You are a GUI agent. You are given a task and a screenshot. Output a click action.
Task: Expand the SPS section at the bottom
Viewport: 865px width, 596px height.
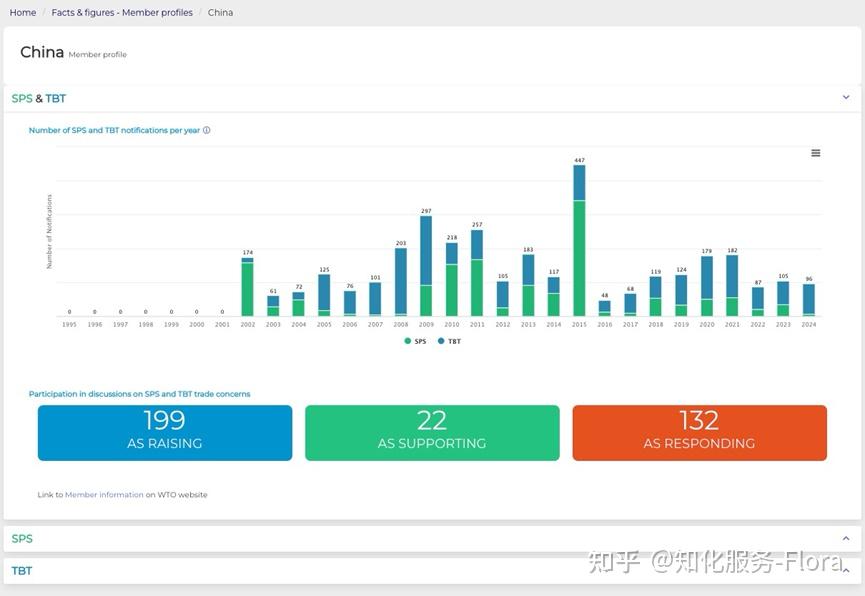(845, 538)
